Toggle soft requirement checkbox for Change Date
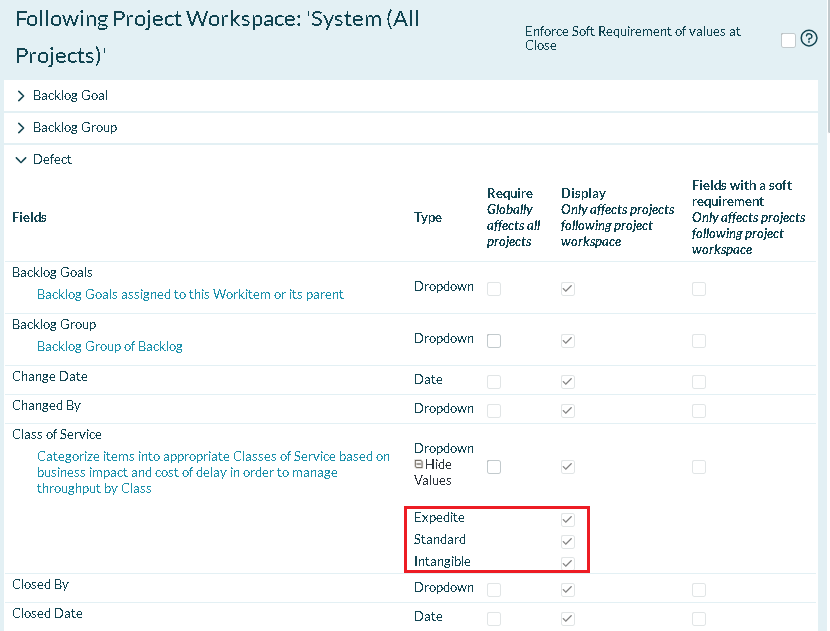The height and width of the screenshot is (631, 830). [699, 381]
